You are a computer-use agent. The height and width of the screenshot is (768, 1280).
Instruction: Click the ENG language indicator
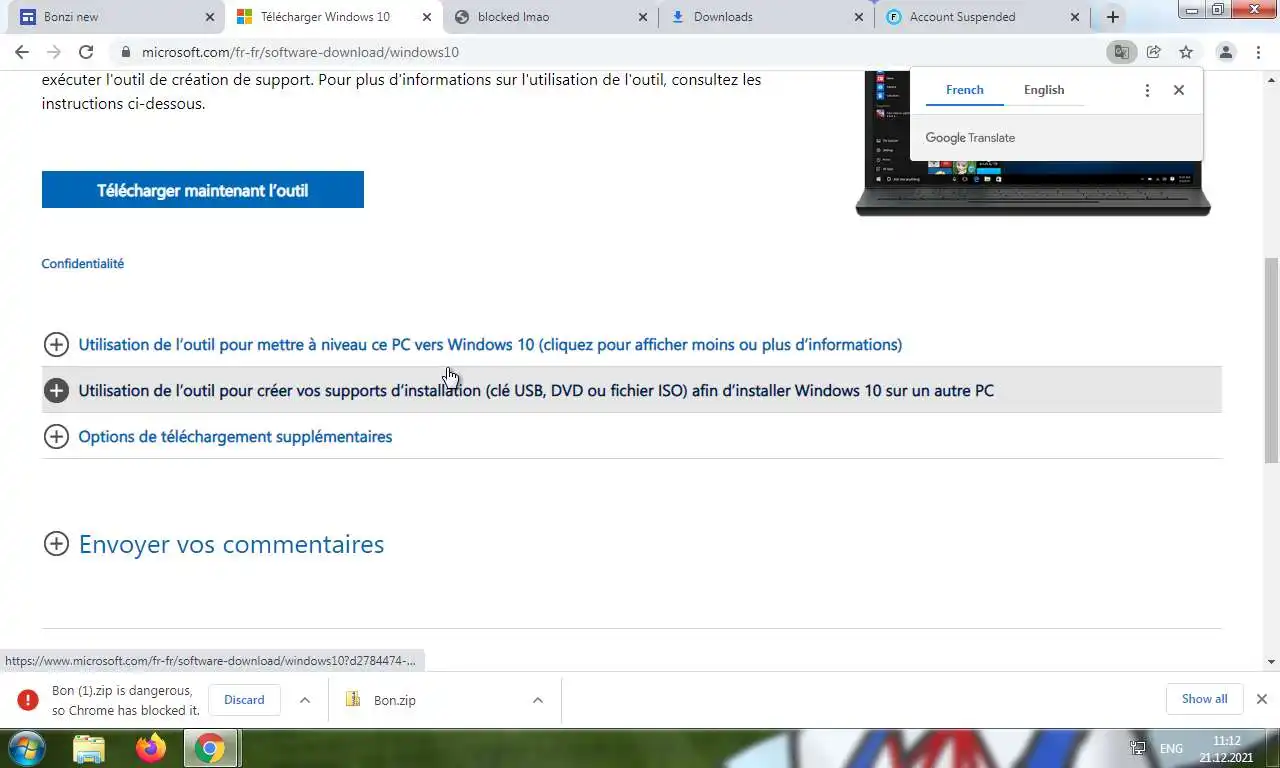click(1171, 748)
